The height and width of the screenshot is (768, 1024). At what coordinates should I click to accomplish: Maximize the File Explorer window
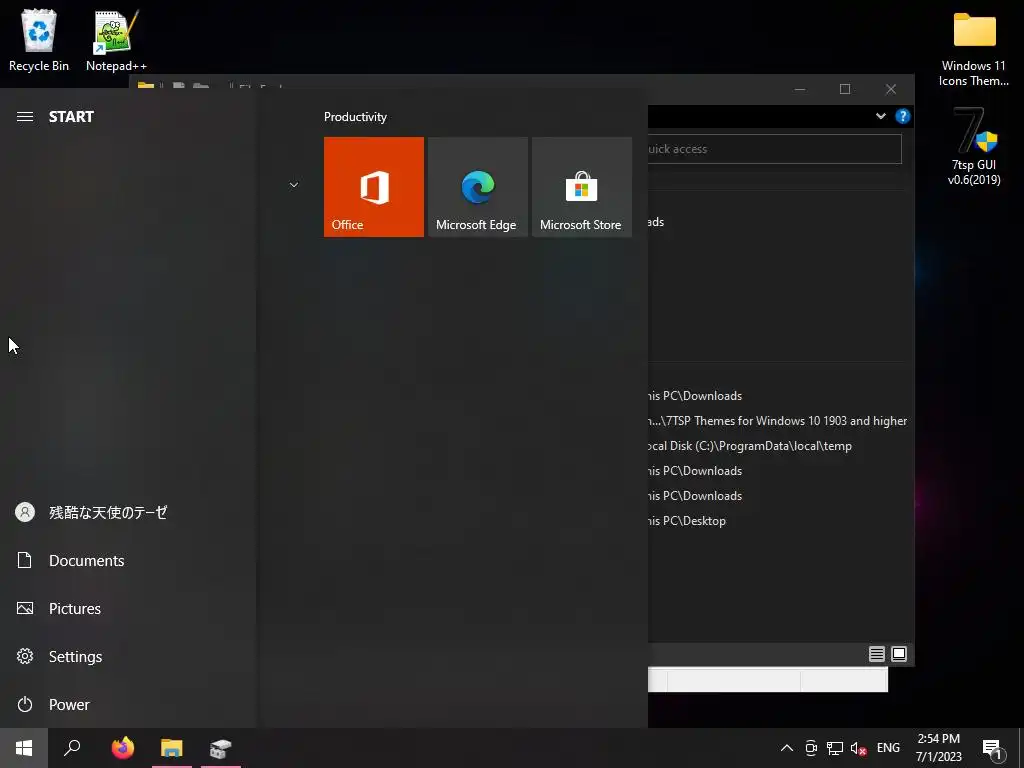pos(845,89)
